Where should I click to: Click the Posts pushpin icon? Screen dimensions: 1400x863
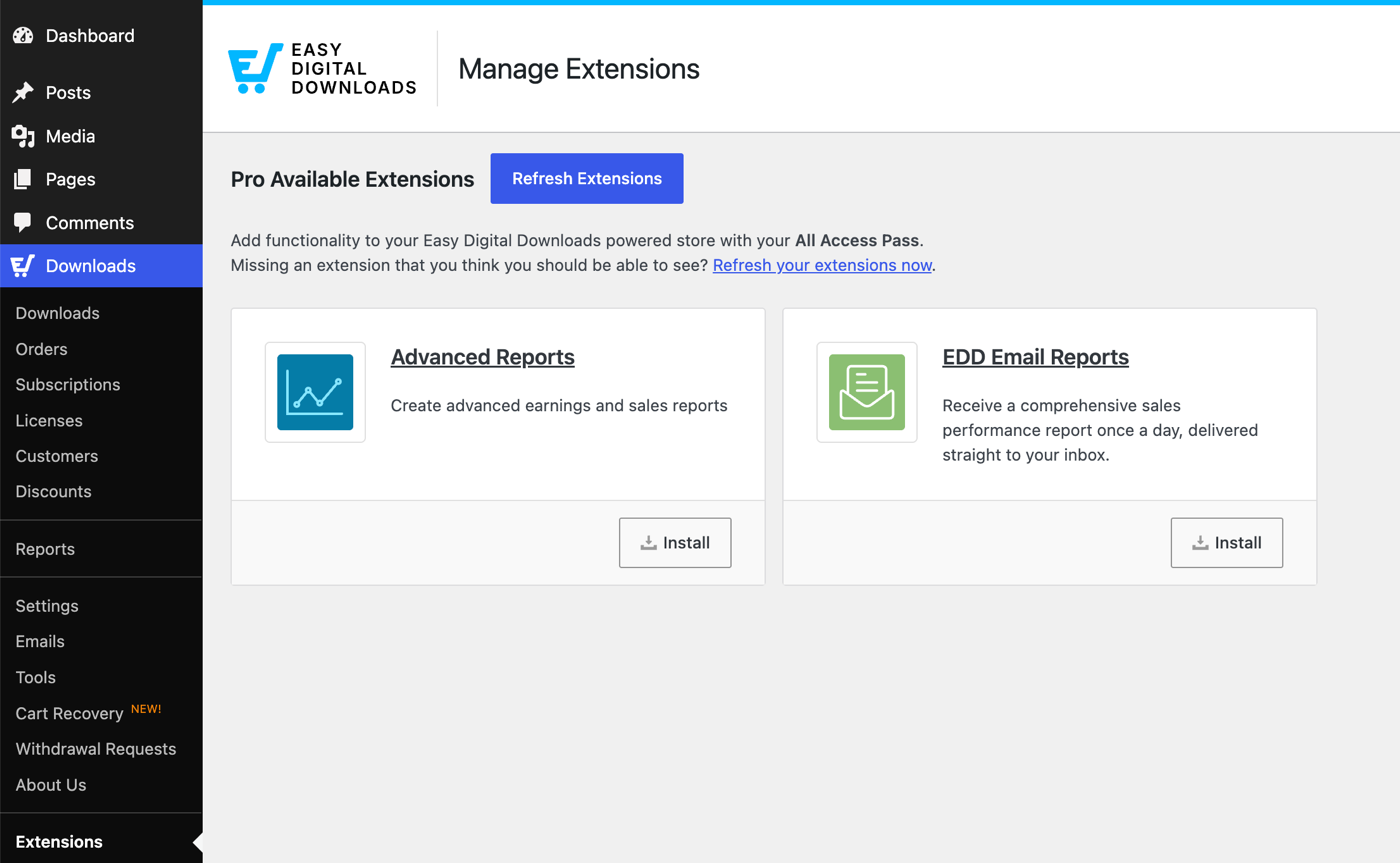point(23,93)
